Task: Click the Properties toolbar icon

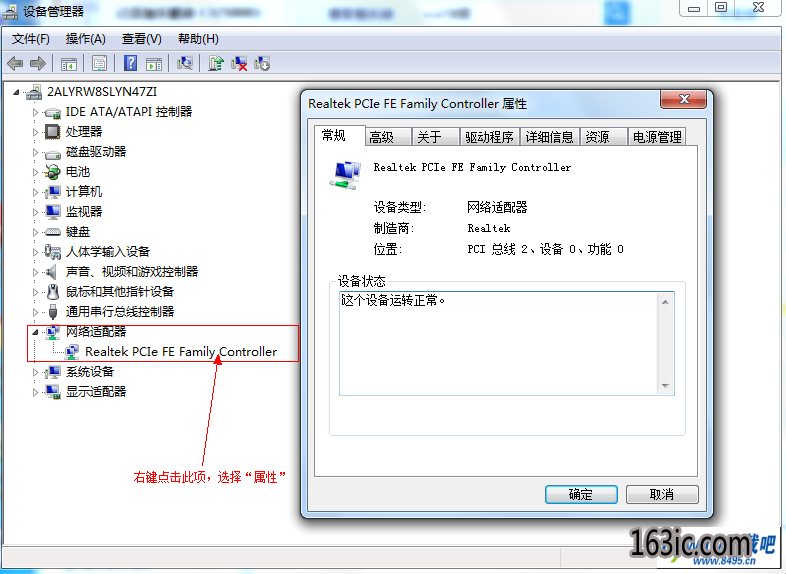Action: [x=99, y=64]
